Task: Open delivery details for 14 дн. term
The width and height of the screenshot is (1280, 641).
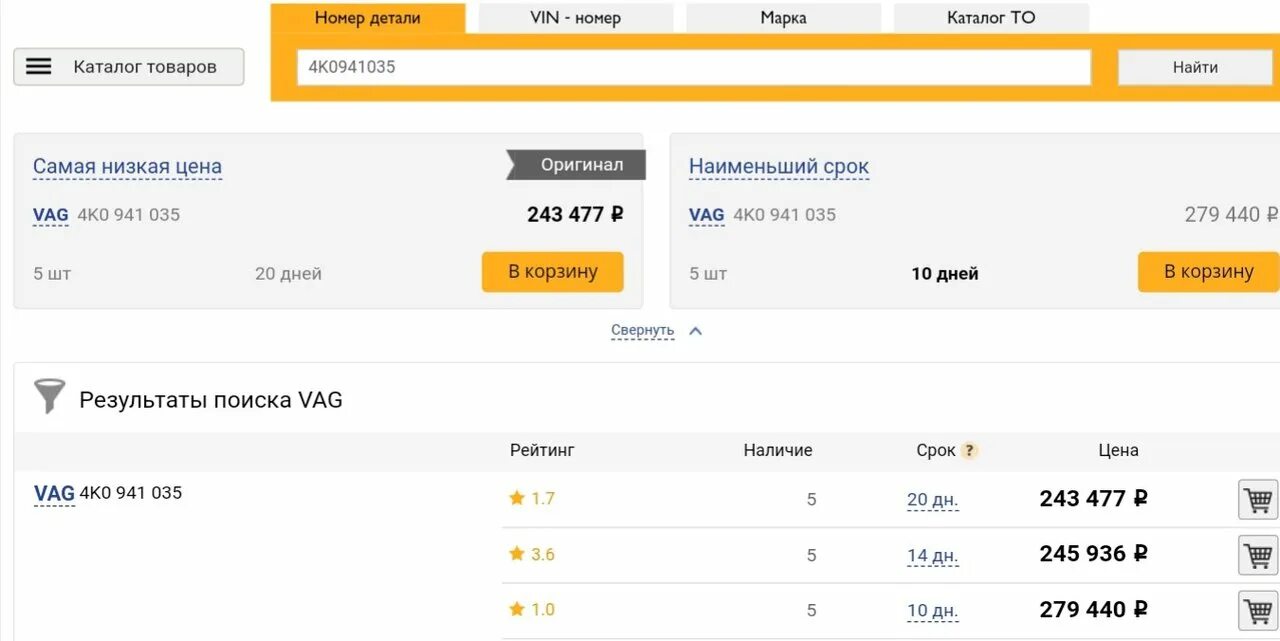Action: click(x=932, y=556)
